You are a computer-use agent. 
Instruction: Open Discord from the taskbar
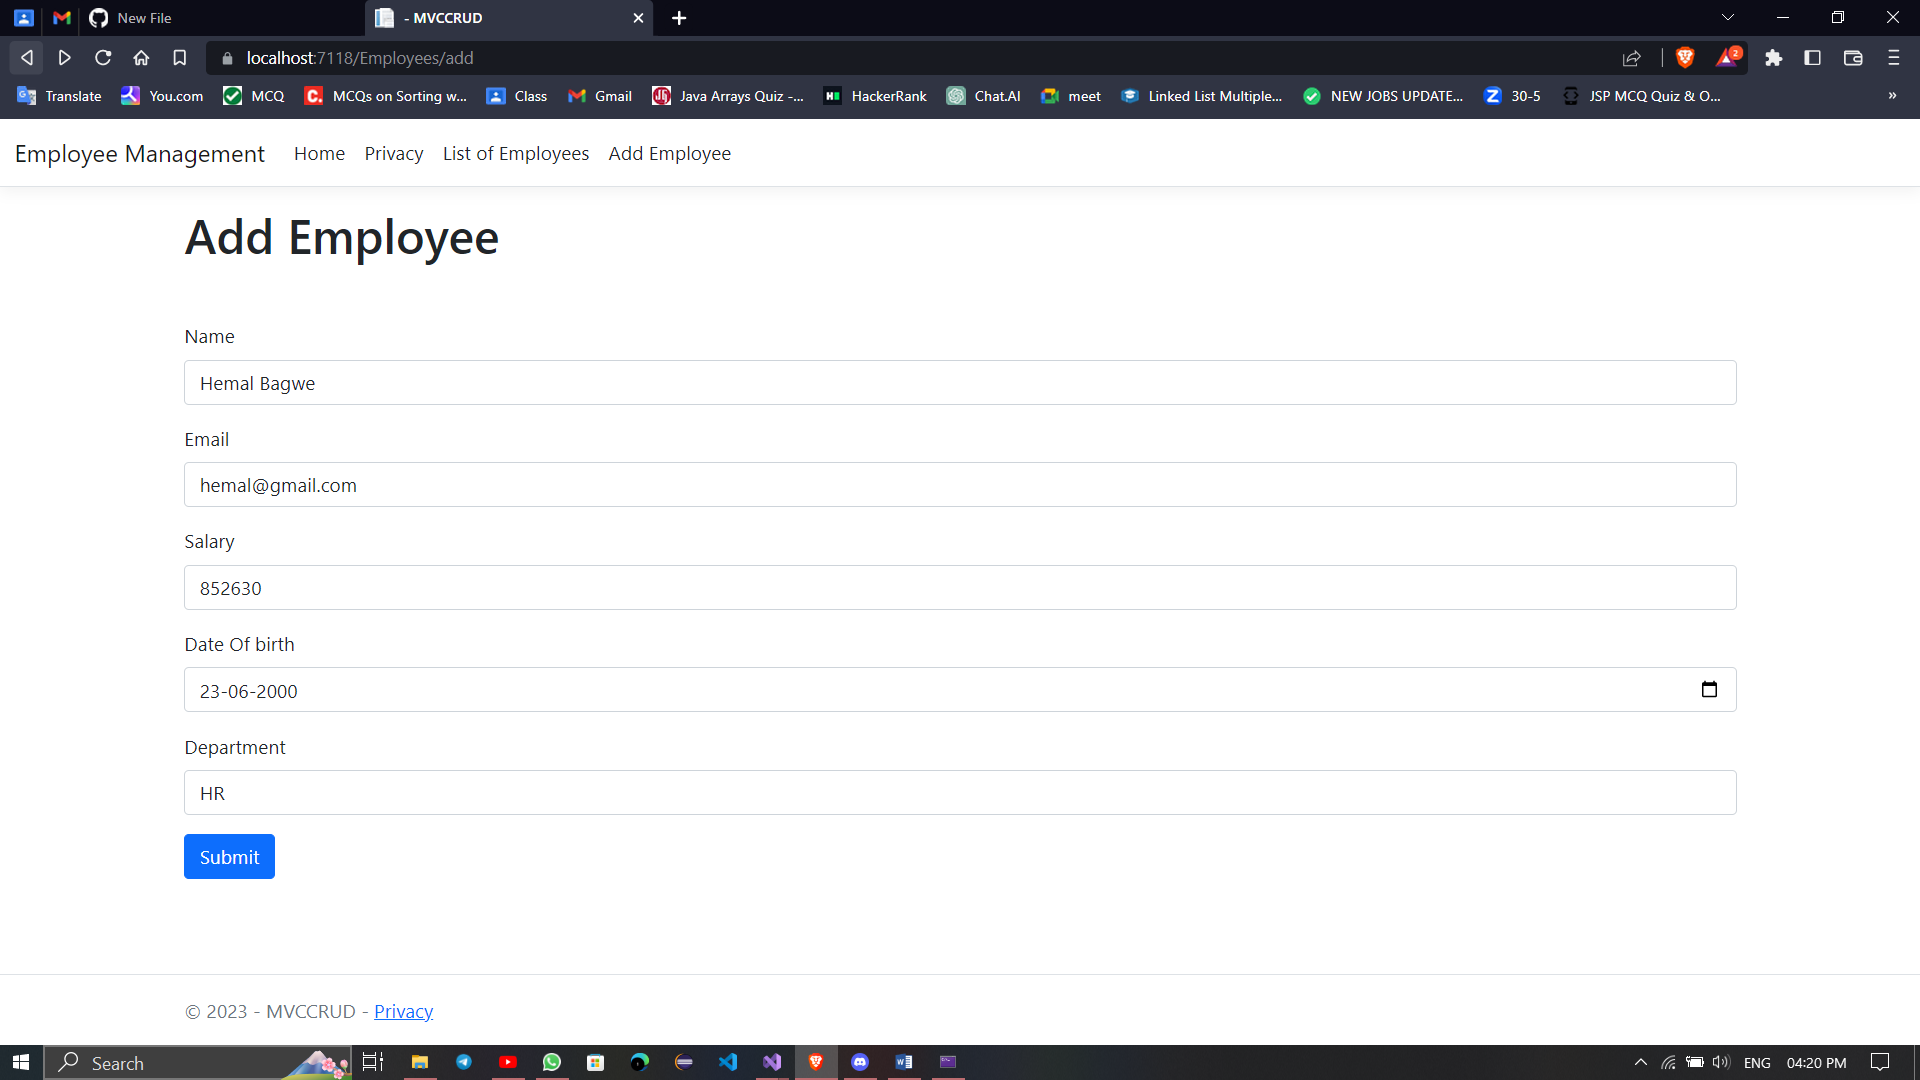860,1062
